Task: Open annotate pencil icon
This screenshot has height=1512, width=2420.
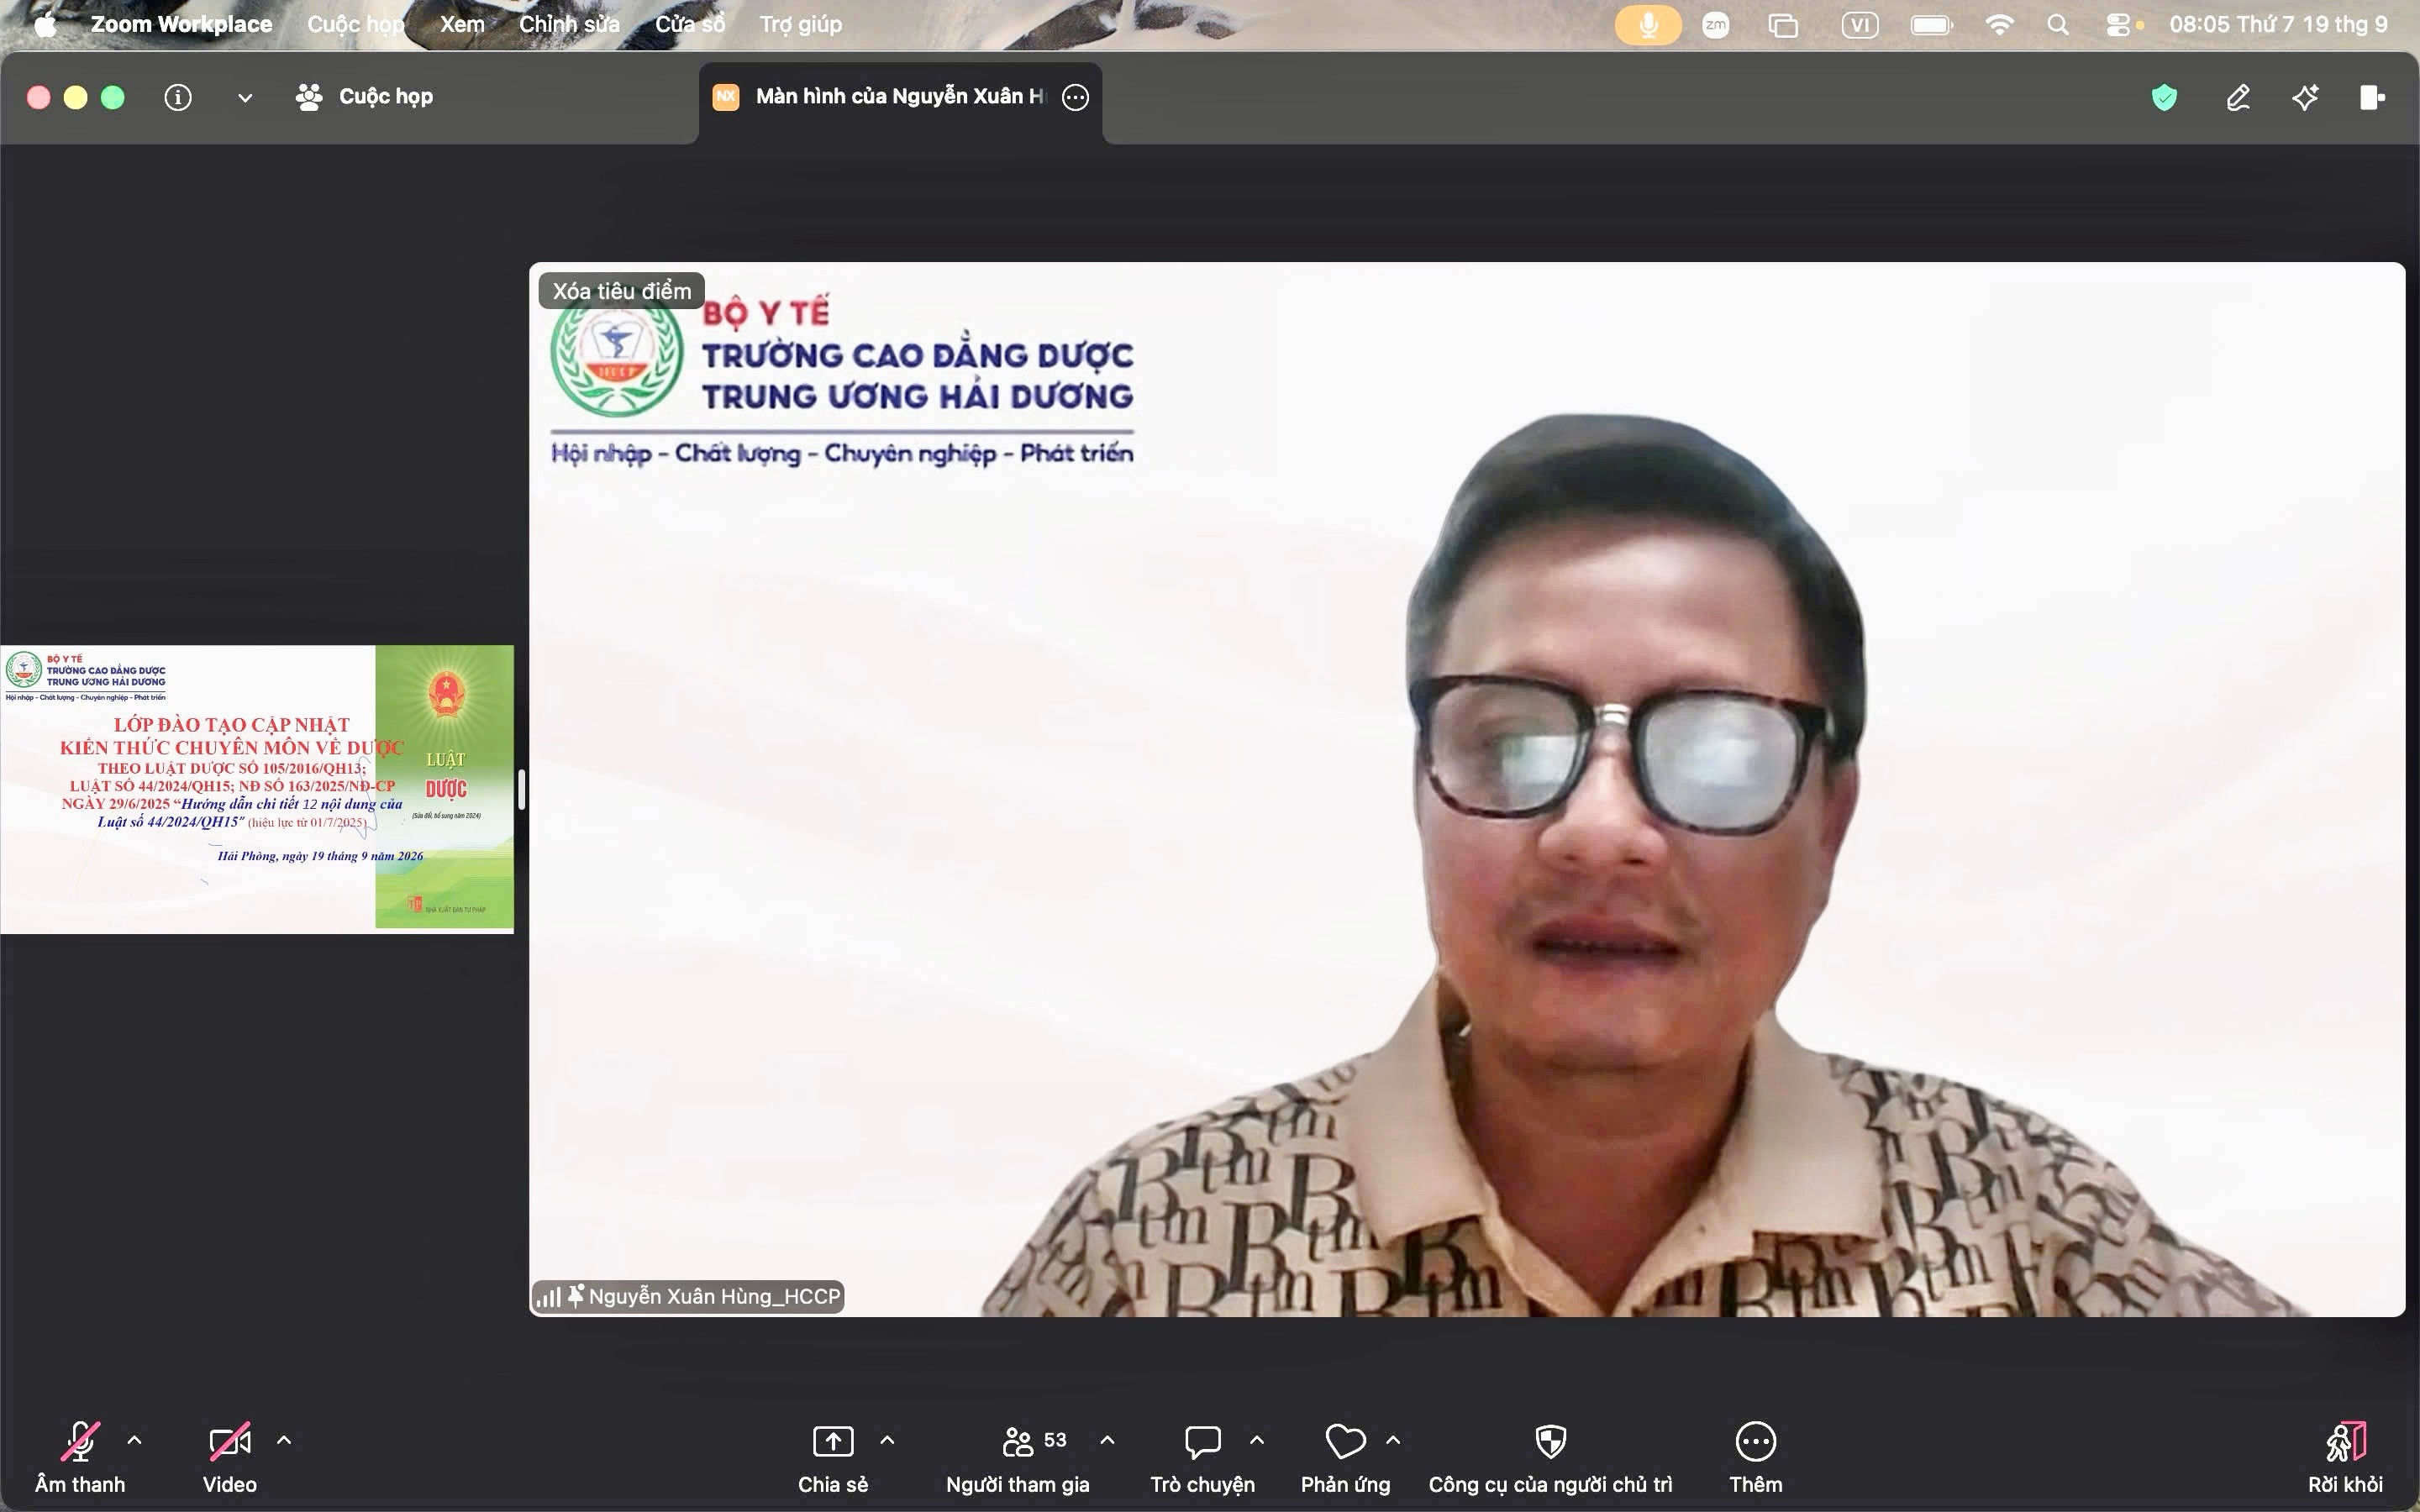Action: tap(2238, 97)
